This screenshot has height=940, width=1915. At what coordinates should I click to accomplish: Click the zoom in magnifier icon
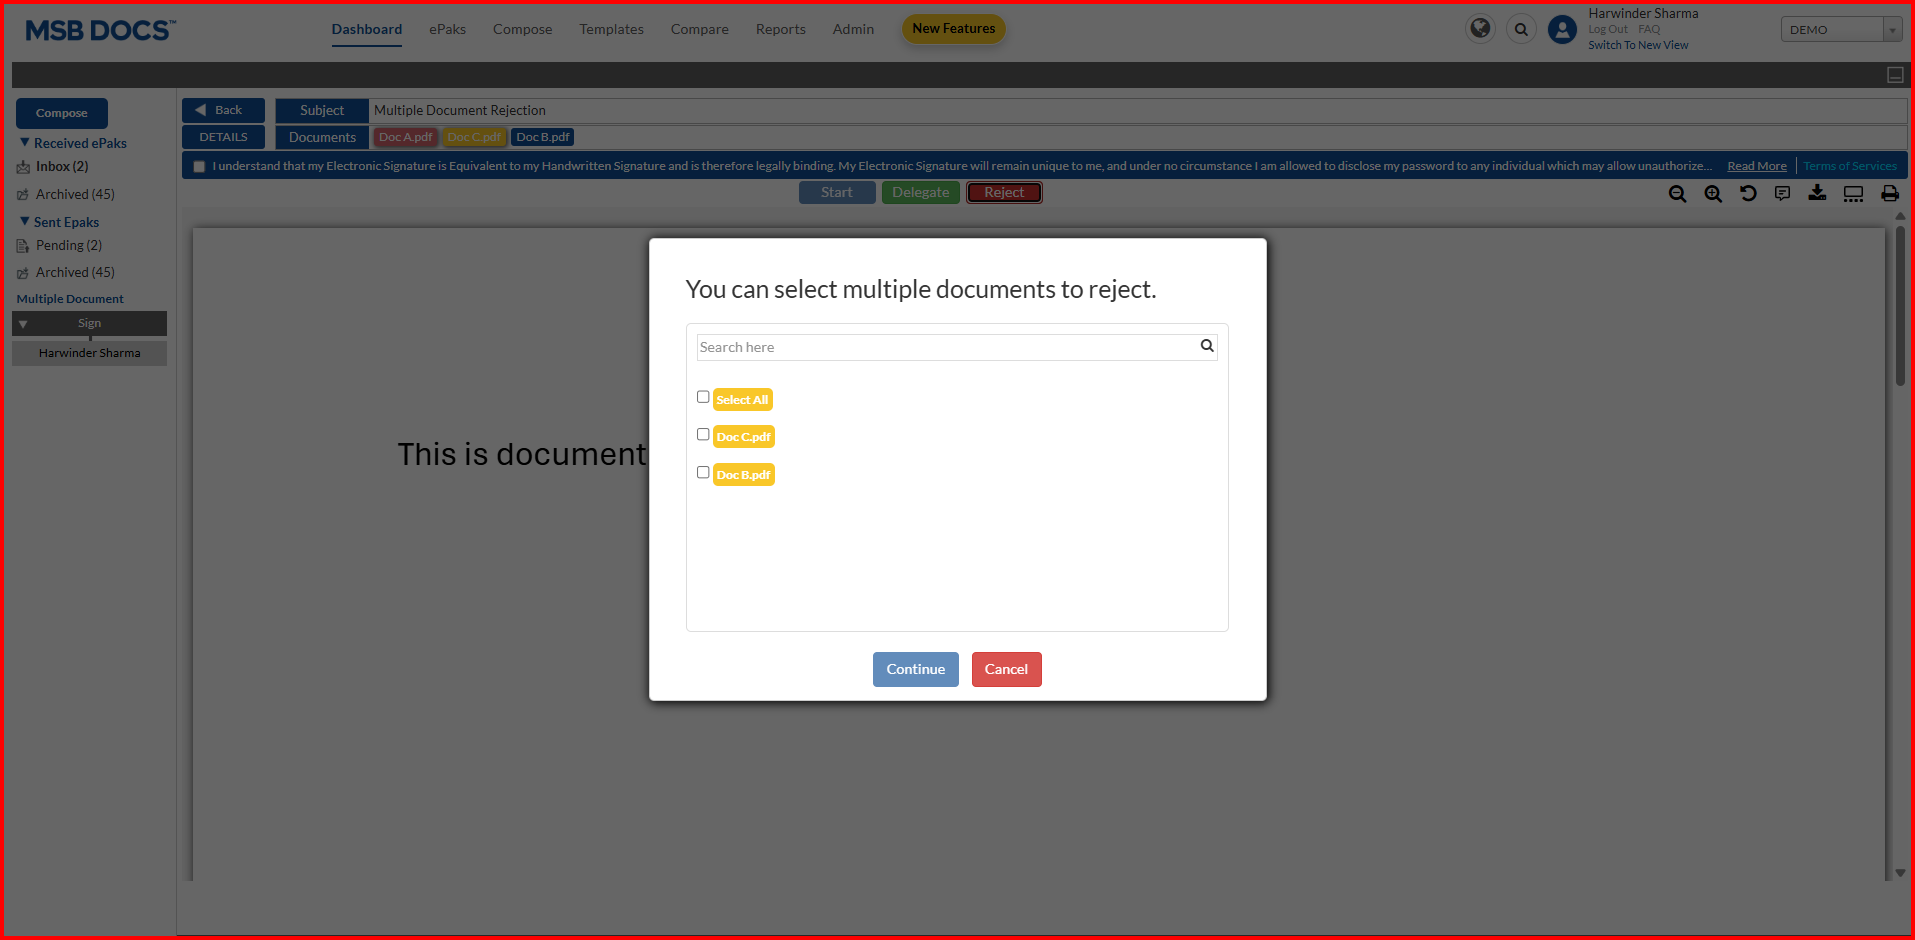[1713, 194]
